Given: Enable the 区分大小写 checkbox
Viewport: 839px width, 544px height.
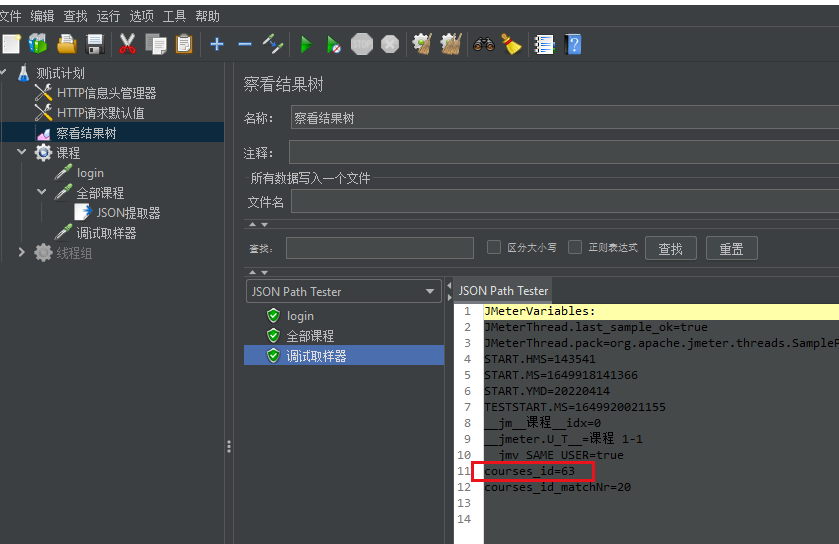Looking at the screenshot, I should (494, 247).
